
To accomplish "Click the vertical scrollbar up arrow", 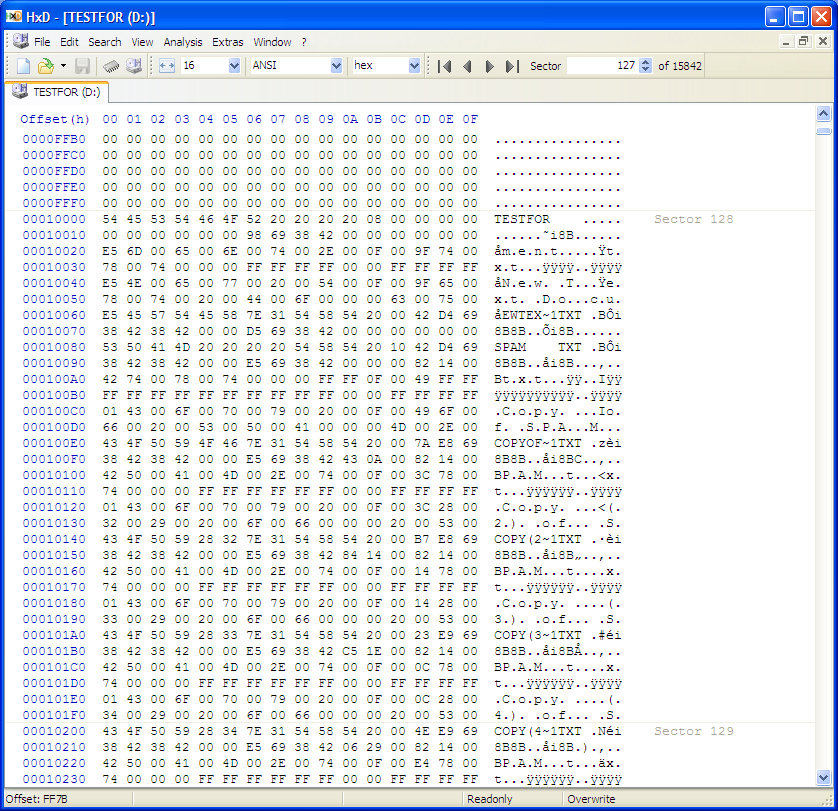I will [x=824, y=113].
